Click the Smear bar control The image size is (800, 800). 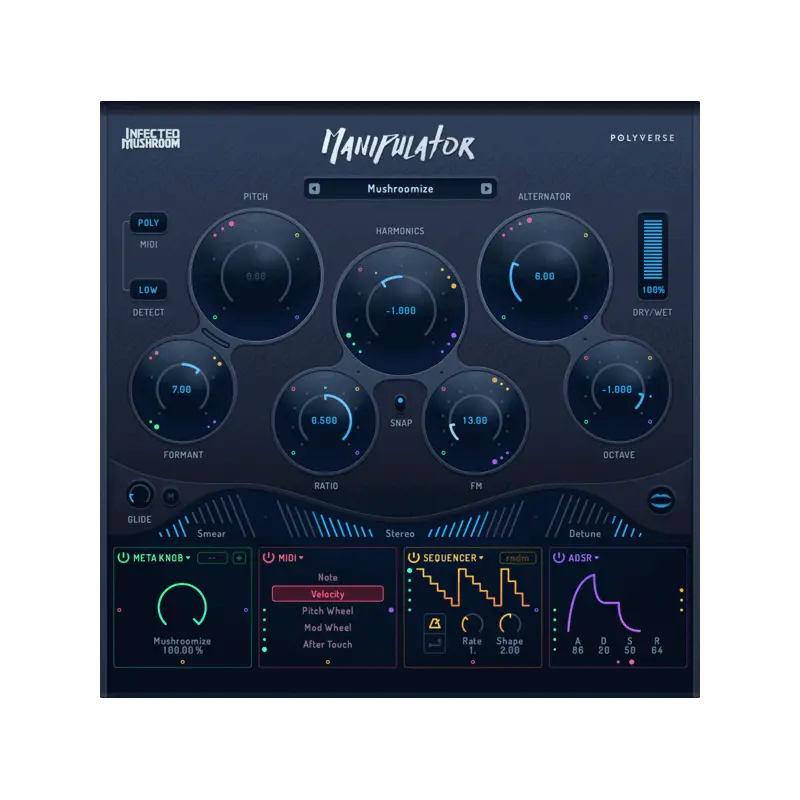pos(207,517)
